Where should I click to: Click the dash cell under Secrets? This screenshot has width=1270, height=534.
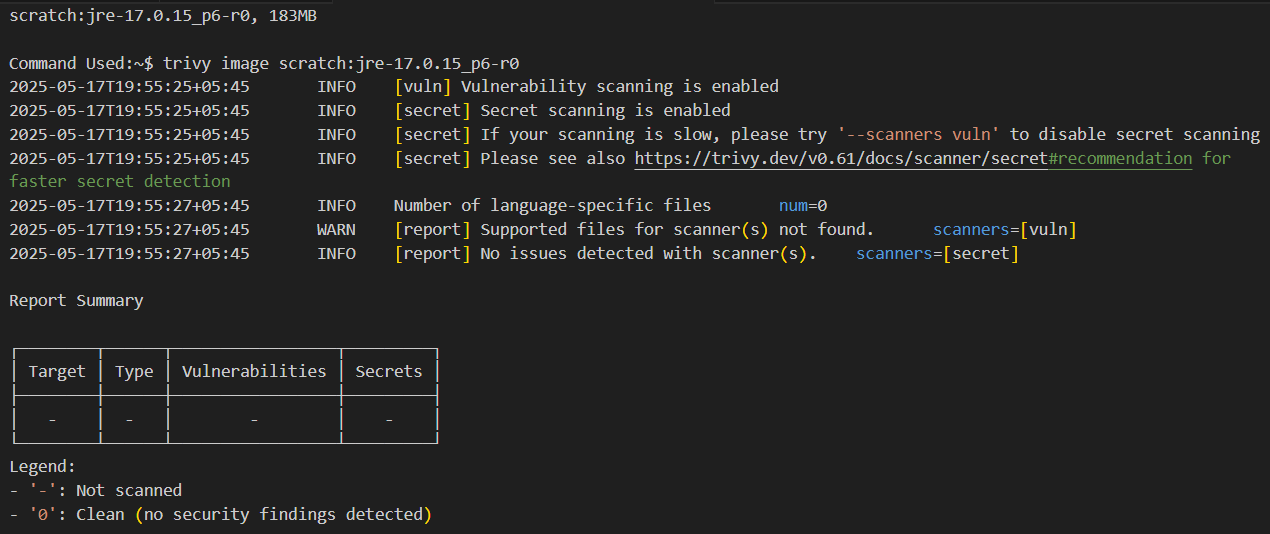pyautogui.click(x=389, y=420)
